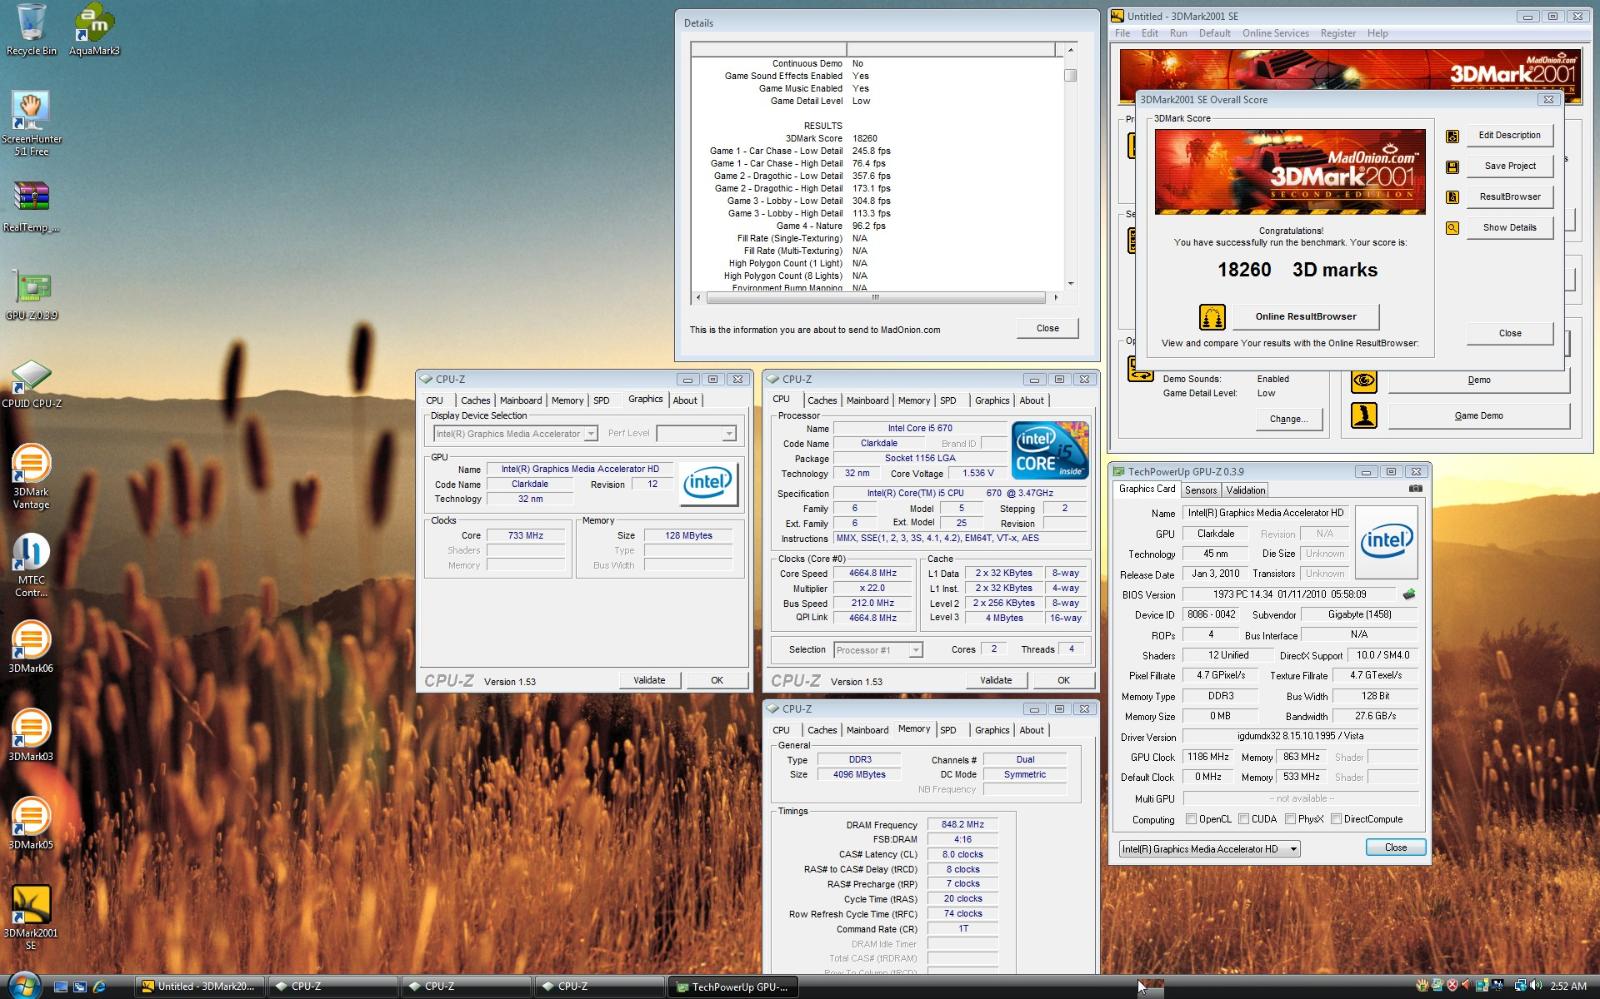Click the Untitled - 3DMark20... taskbar button
This screenshot has height=999, width=1600.
[x=199, y=986]
